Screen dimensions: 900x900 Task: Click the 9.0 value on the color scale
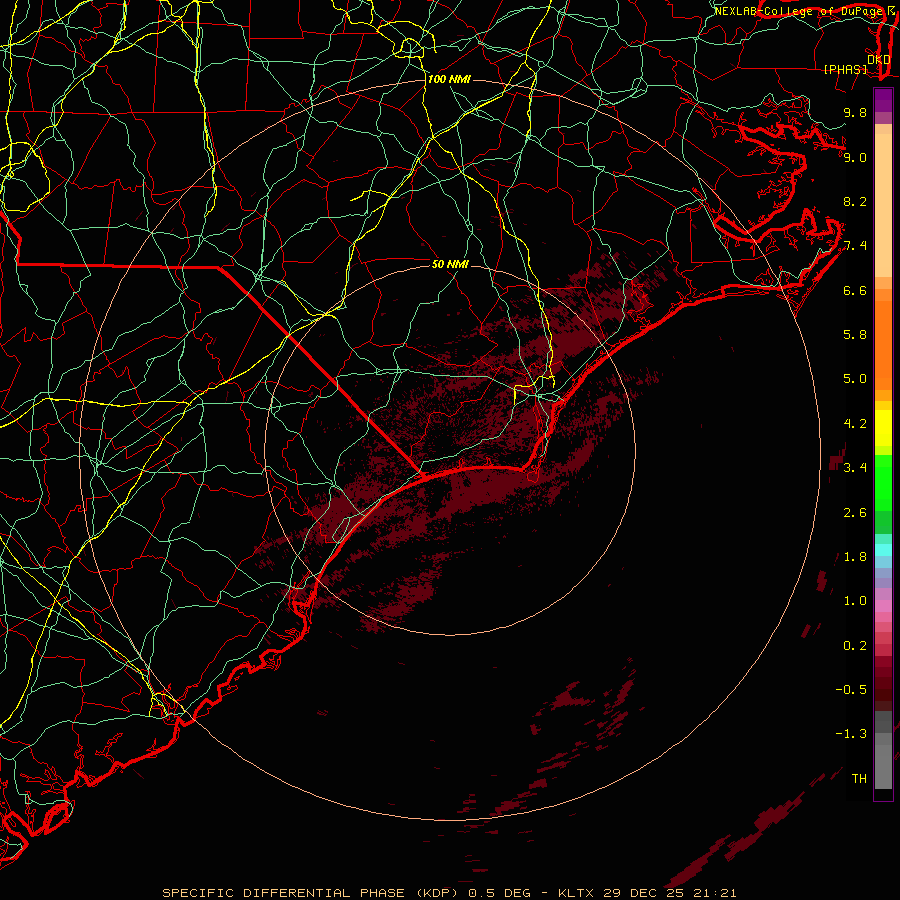pos(855,157)
